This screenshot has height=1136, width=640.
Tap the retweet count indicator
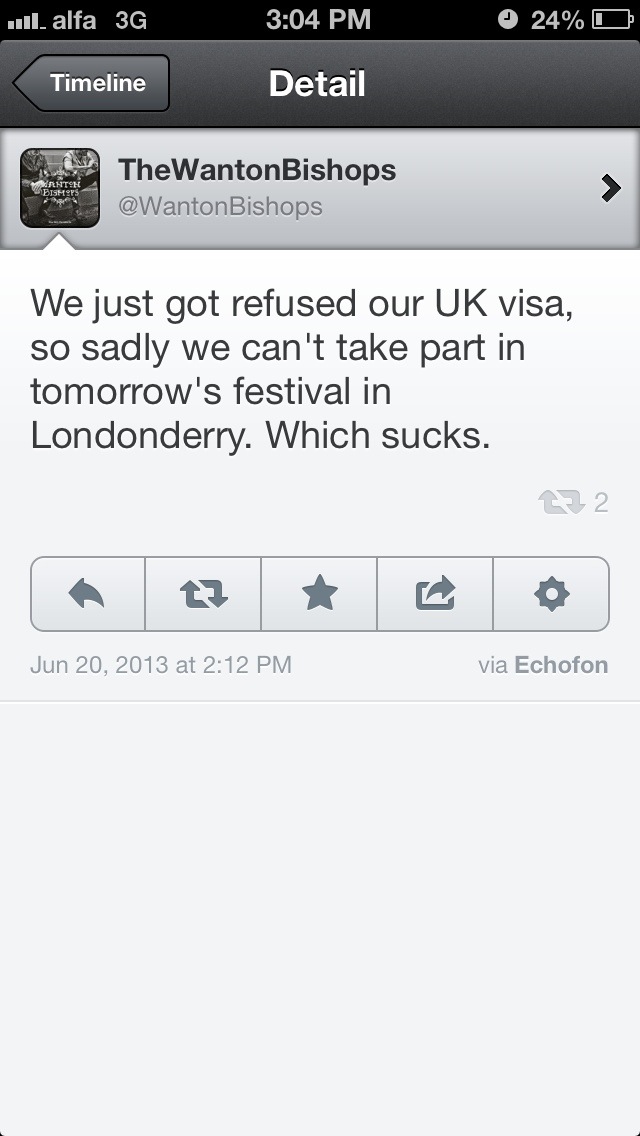[573, 503]
